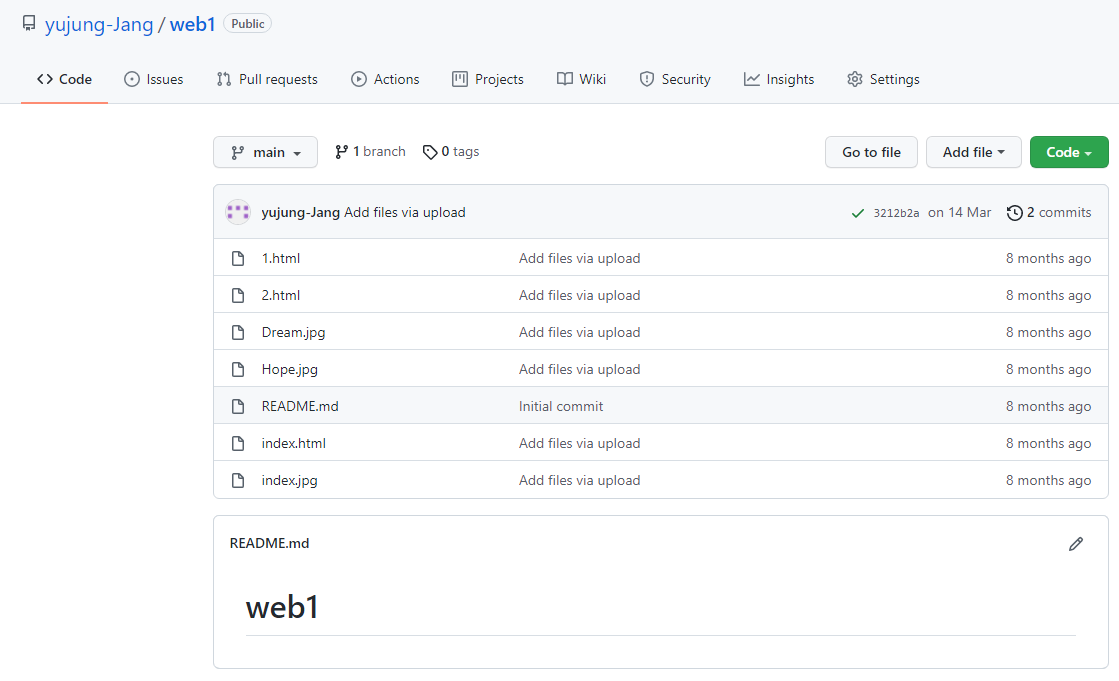1119x681 pixels.
Task: Click the README.md panel header title
Action: [269, 543]
